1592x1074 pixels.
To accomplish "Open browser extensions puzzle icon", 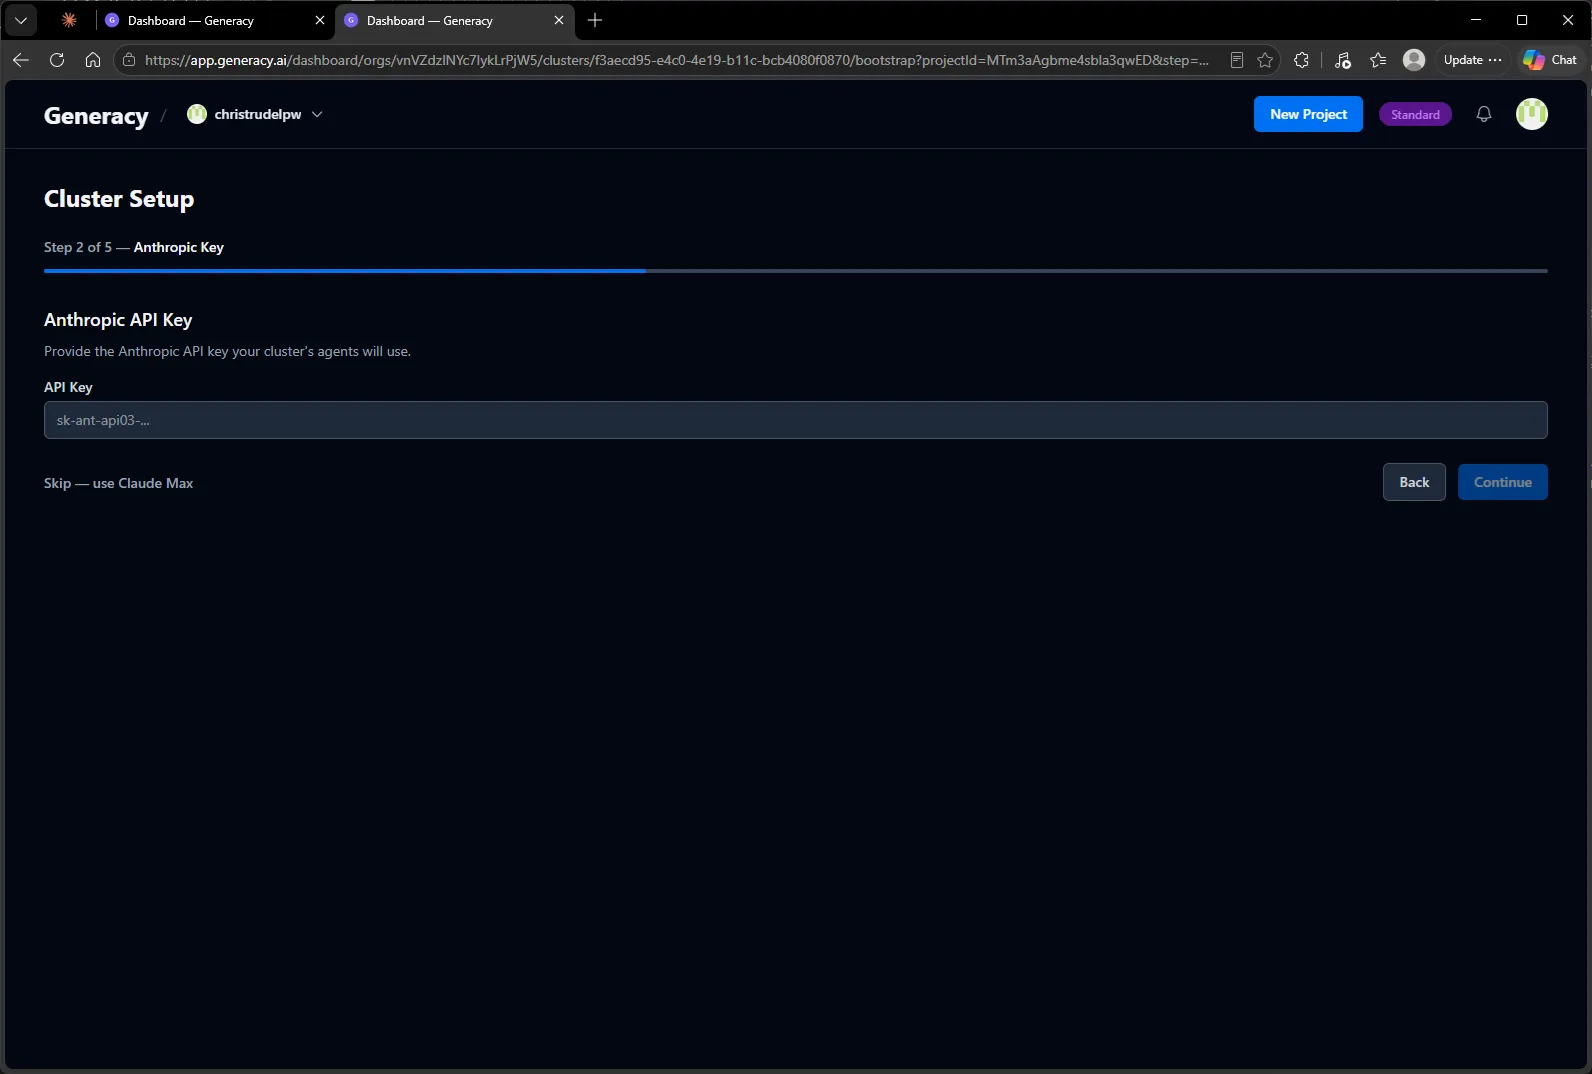I will point(1301,60).
